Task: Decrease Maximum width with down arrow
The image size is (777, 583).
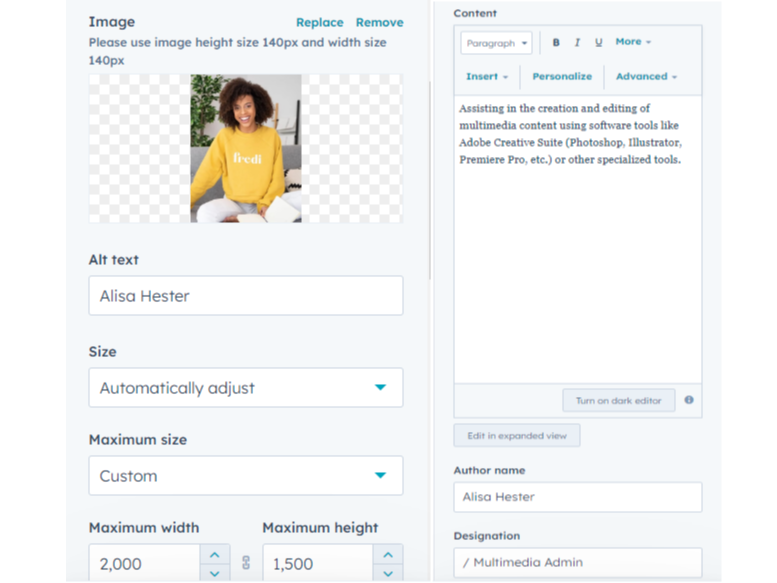Action: (215, 573)
